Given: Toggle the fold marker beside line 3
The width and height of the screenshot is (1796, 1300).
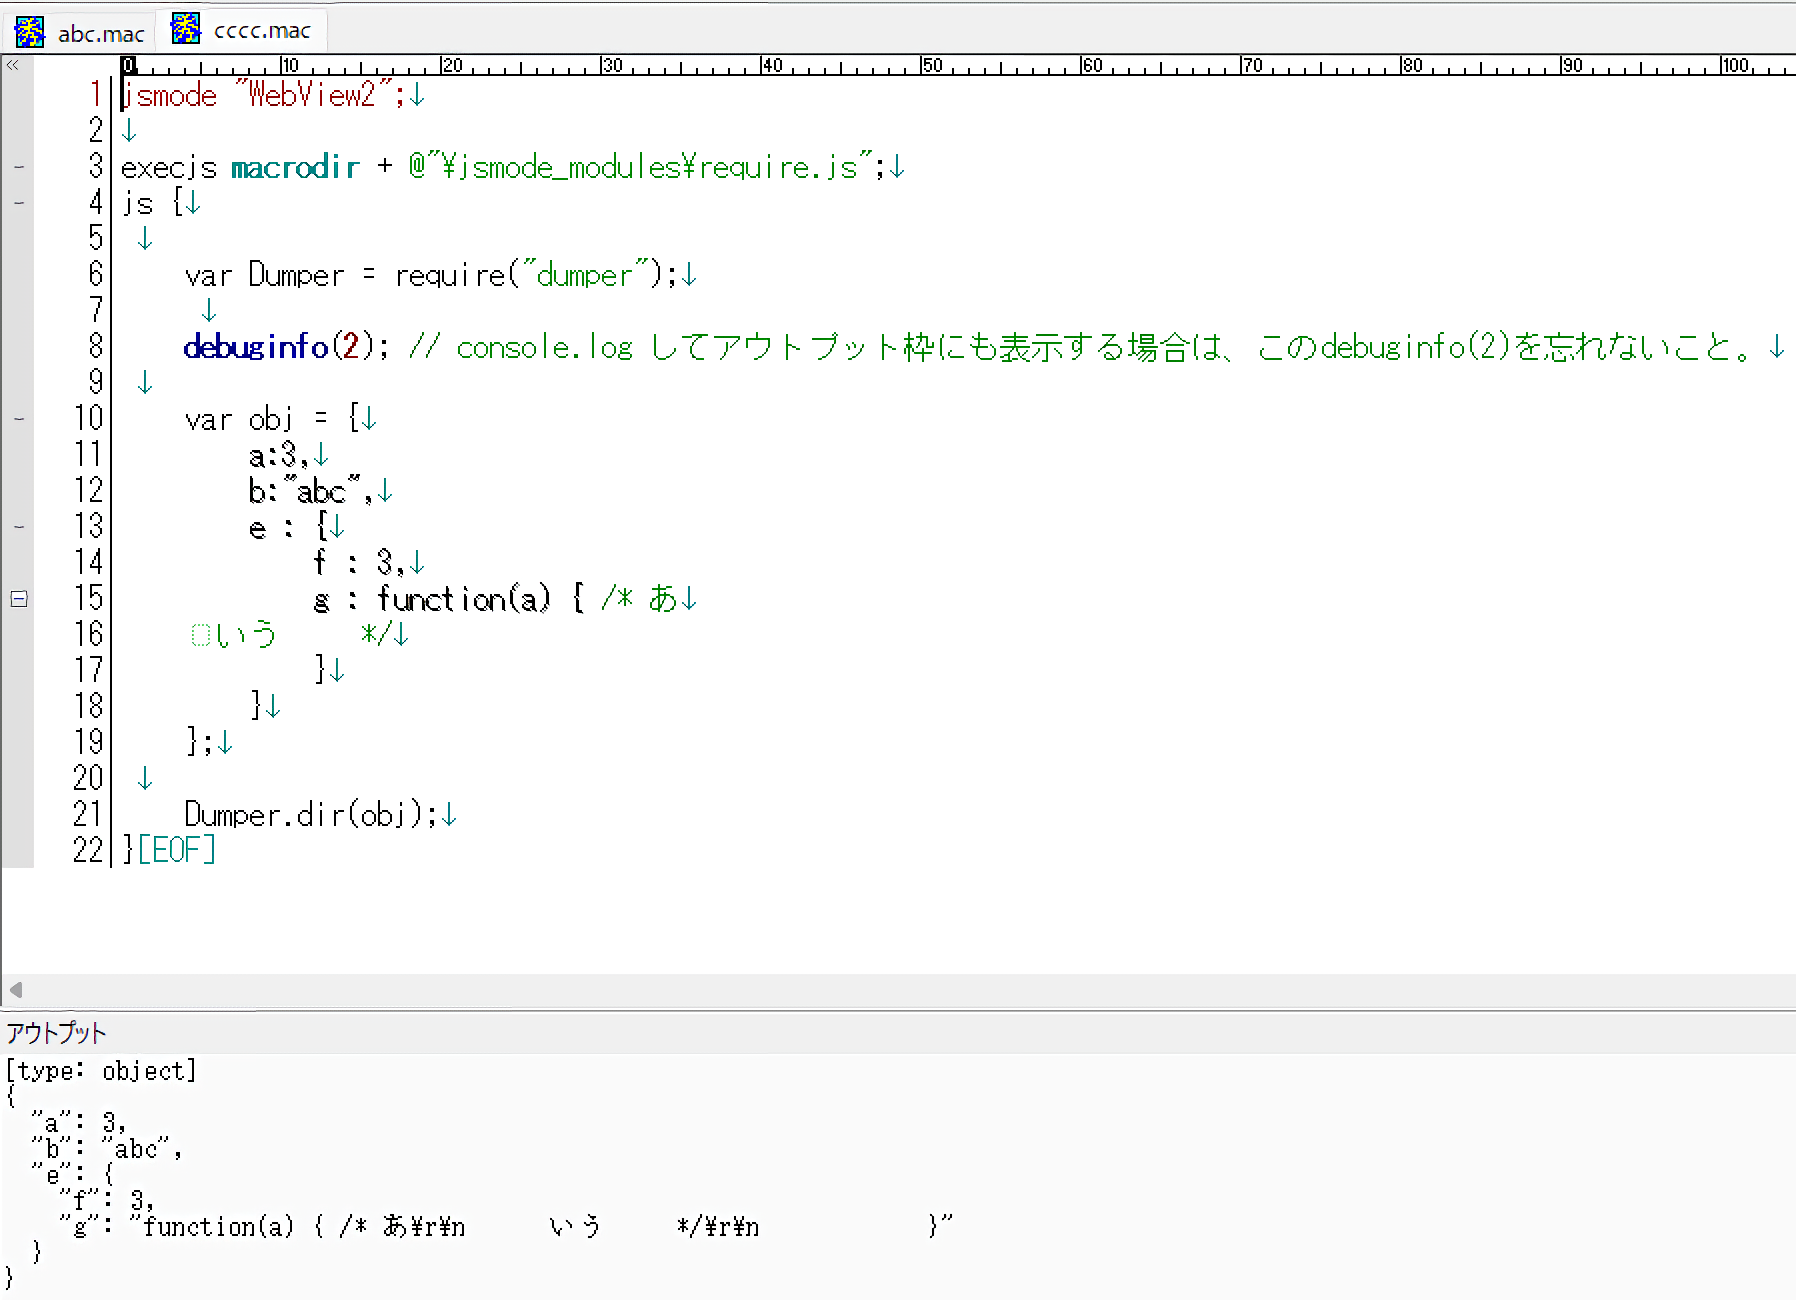Looking at the screenshot, I should (19, 167).
